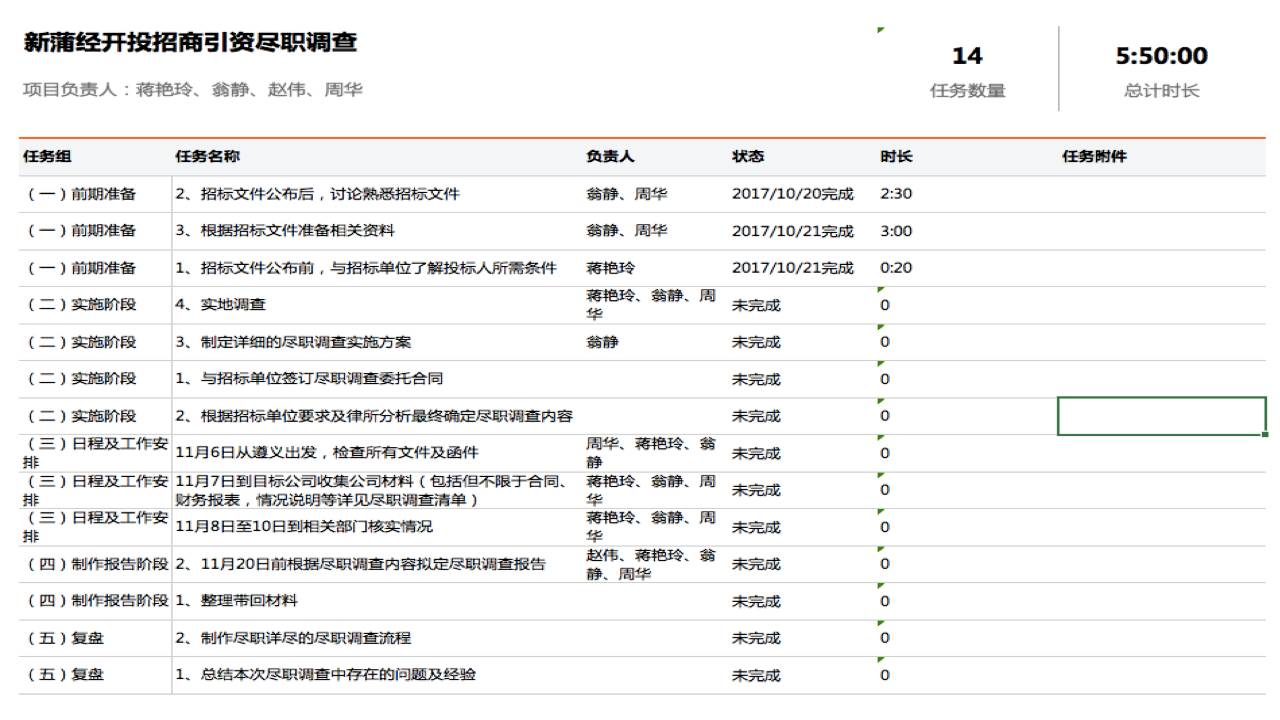This screenshot has width=1280, height=720.
Task: Click the 时长 column header
Action: pos(896,157)
